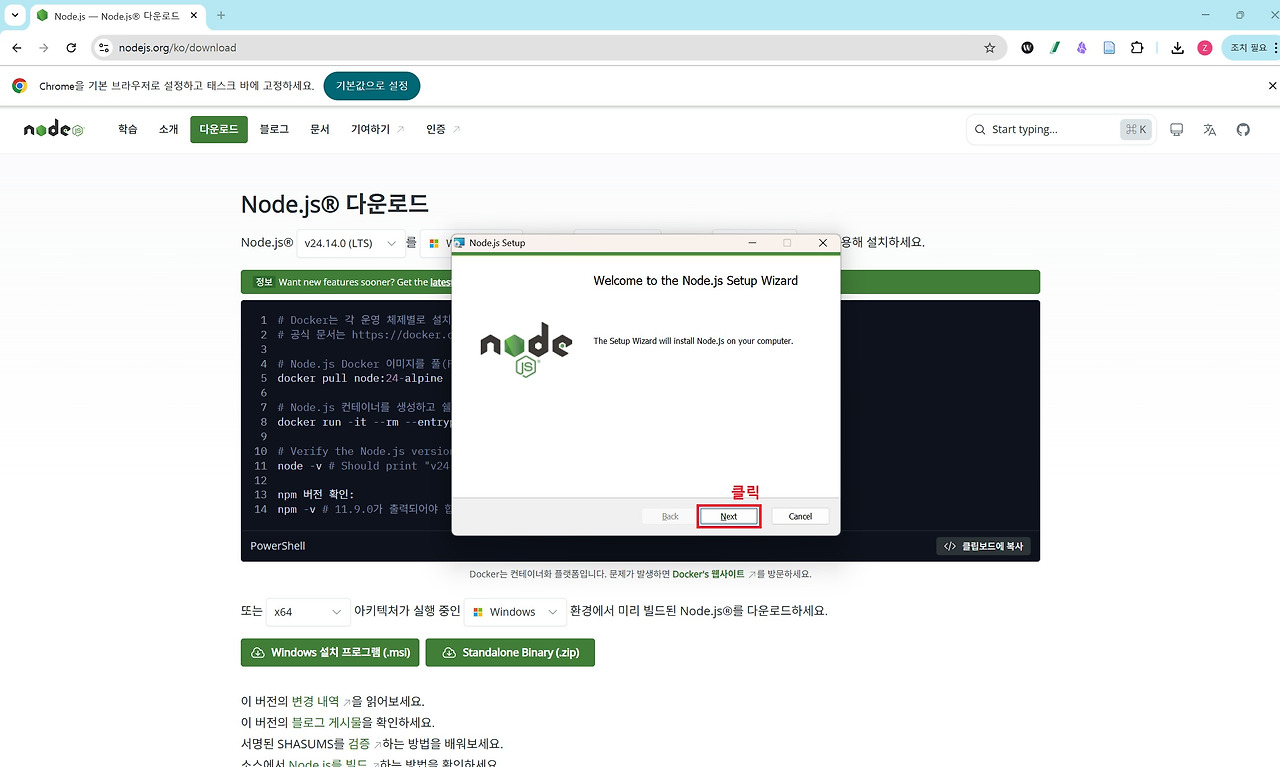This screenshot has height=767, width=1280.
Task: Close the Node.js 다운로드 browser tab
Action: click(x=196, y=16)
